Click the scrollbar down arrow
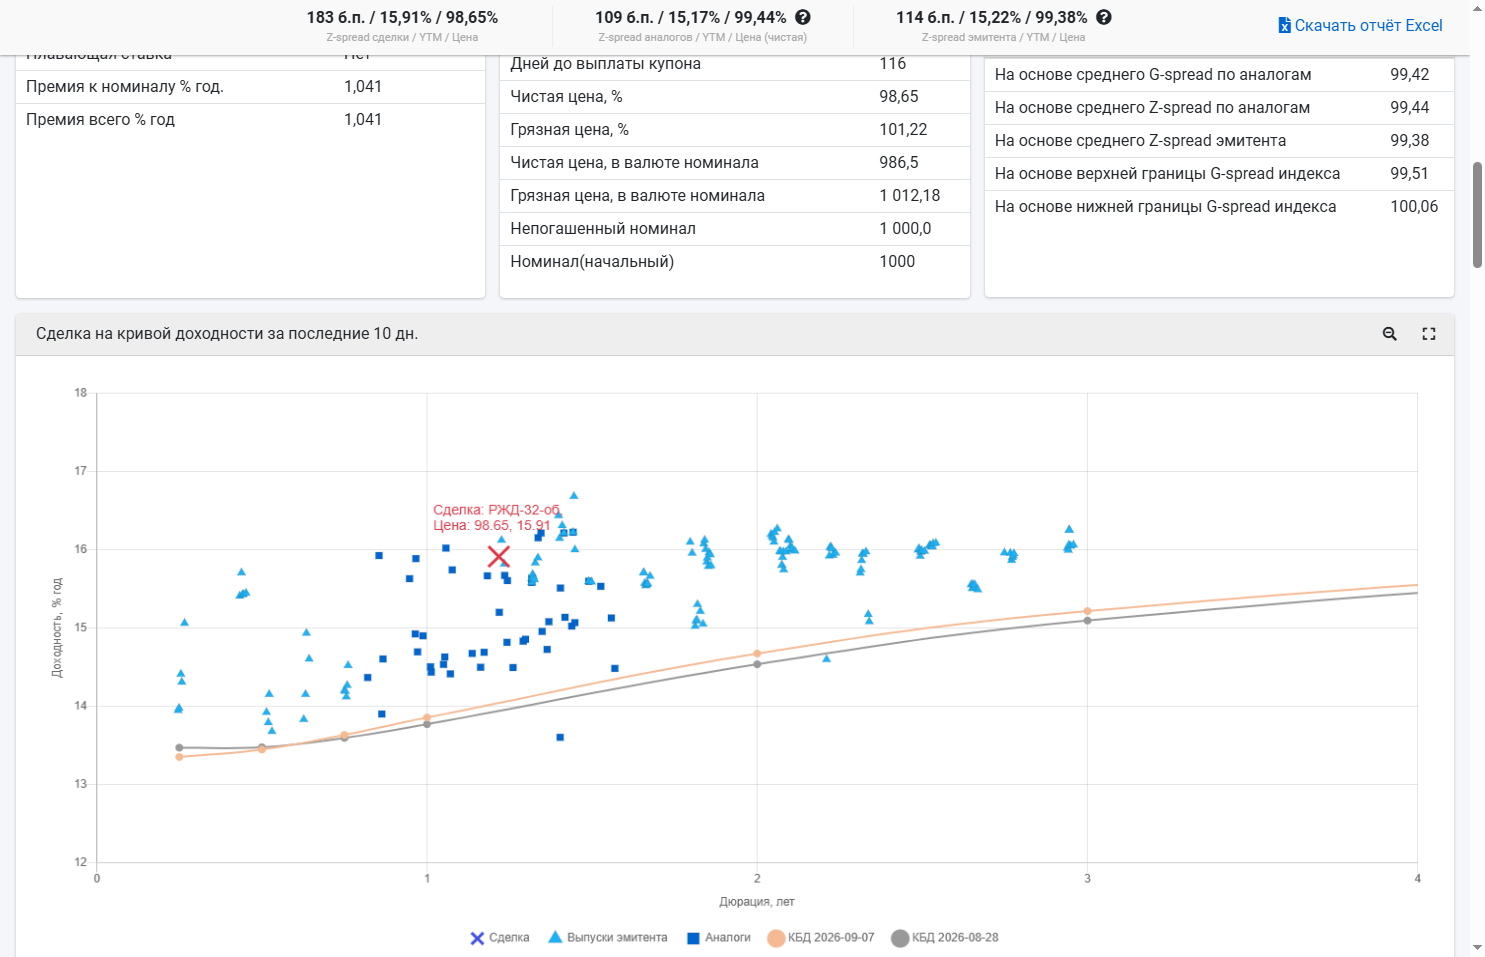 click(1477, 947)
